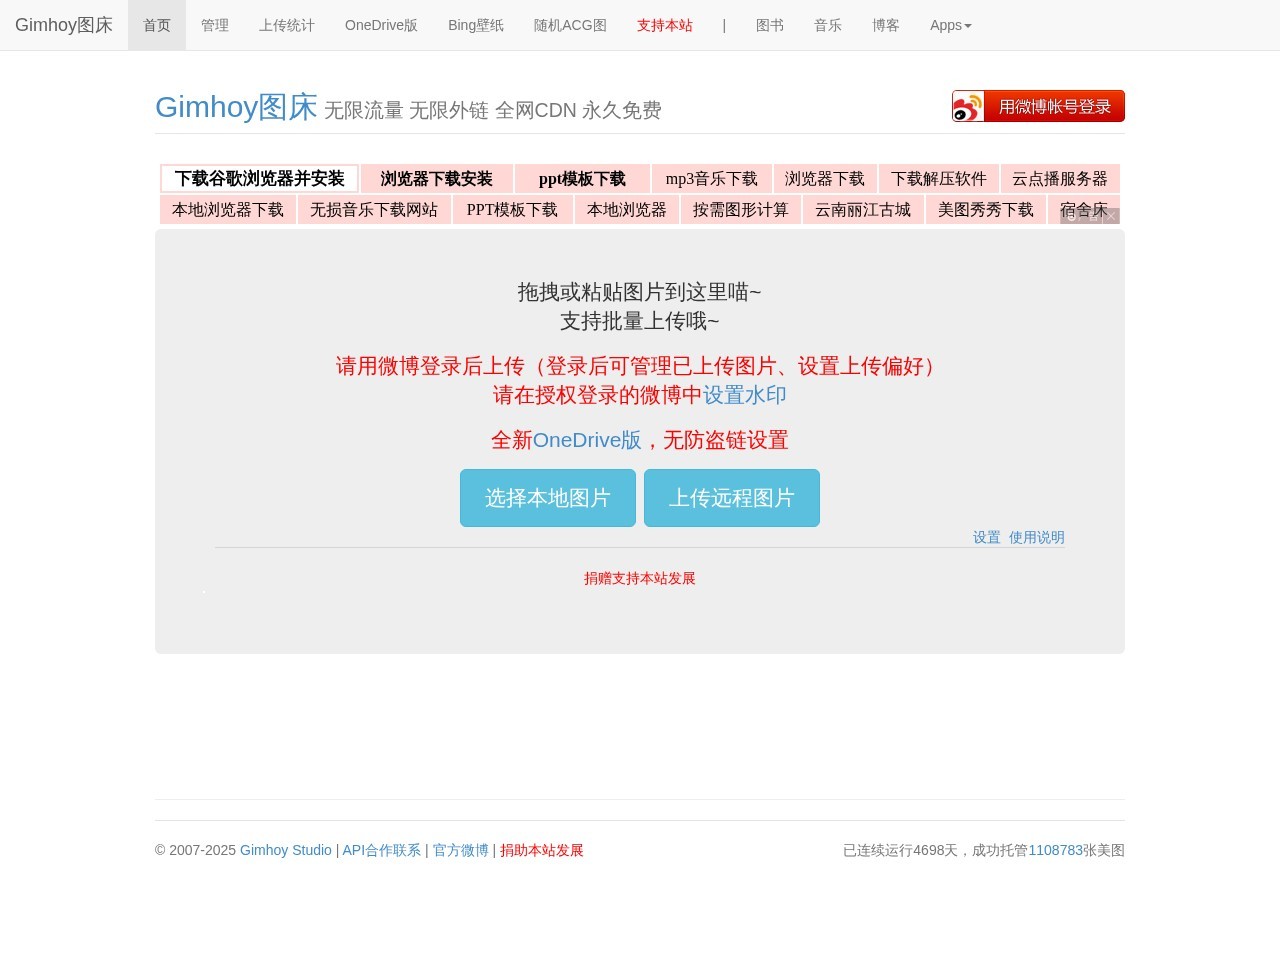Select 首页 in the navigation bar
The width and height of the screenshot is (1280, 960).
156,25
